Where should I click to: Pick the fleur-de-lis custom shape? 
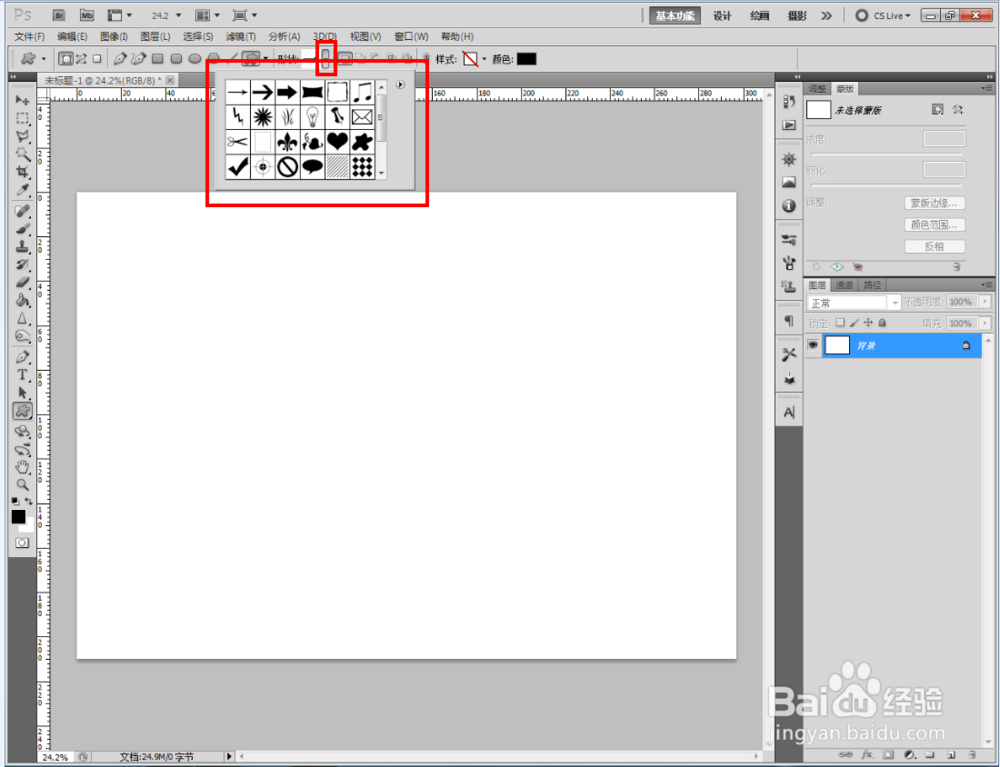[x=288, y=141]
